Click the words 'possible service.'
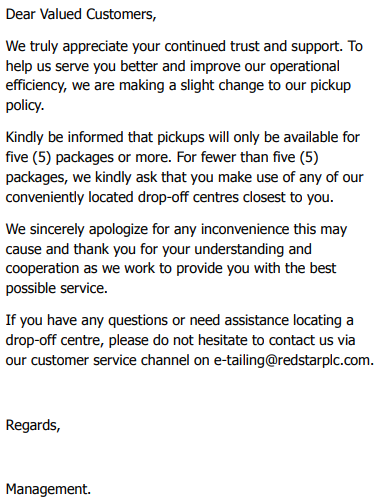The width and height of the screenshot is (376, 501). 57,288
